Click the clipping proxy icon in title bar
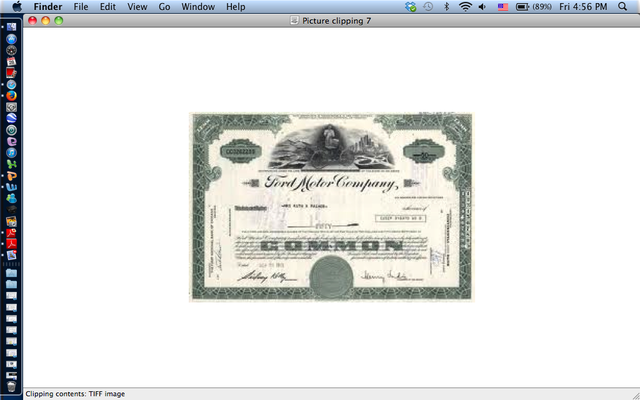Screen dimensions: 640x400 tap(294, 20)
